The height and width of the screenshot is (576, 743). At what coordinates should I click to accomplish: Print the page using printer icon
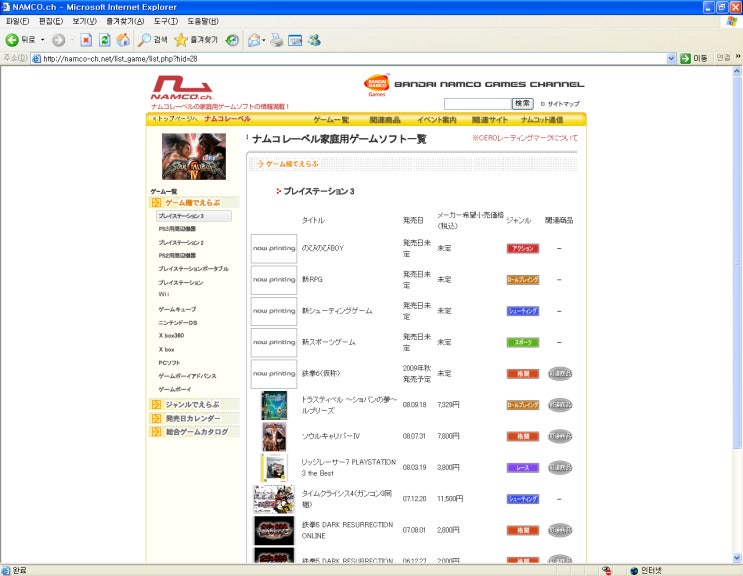pyautogui.click(x=277, y=40)
